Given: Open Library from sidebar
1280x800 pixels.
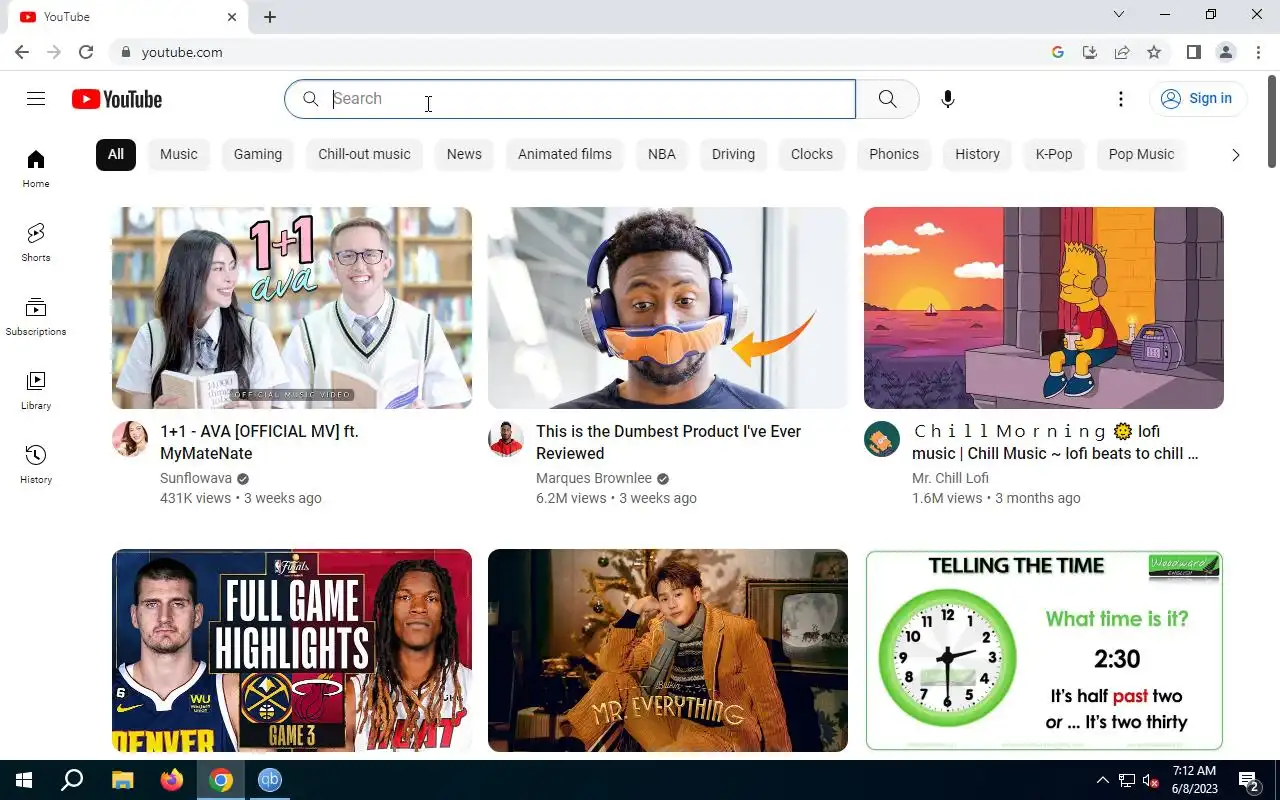Looking at the screenshot, I should pyautogui.click(x=36, y=391).
